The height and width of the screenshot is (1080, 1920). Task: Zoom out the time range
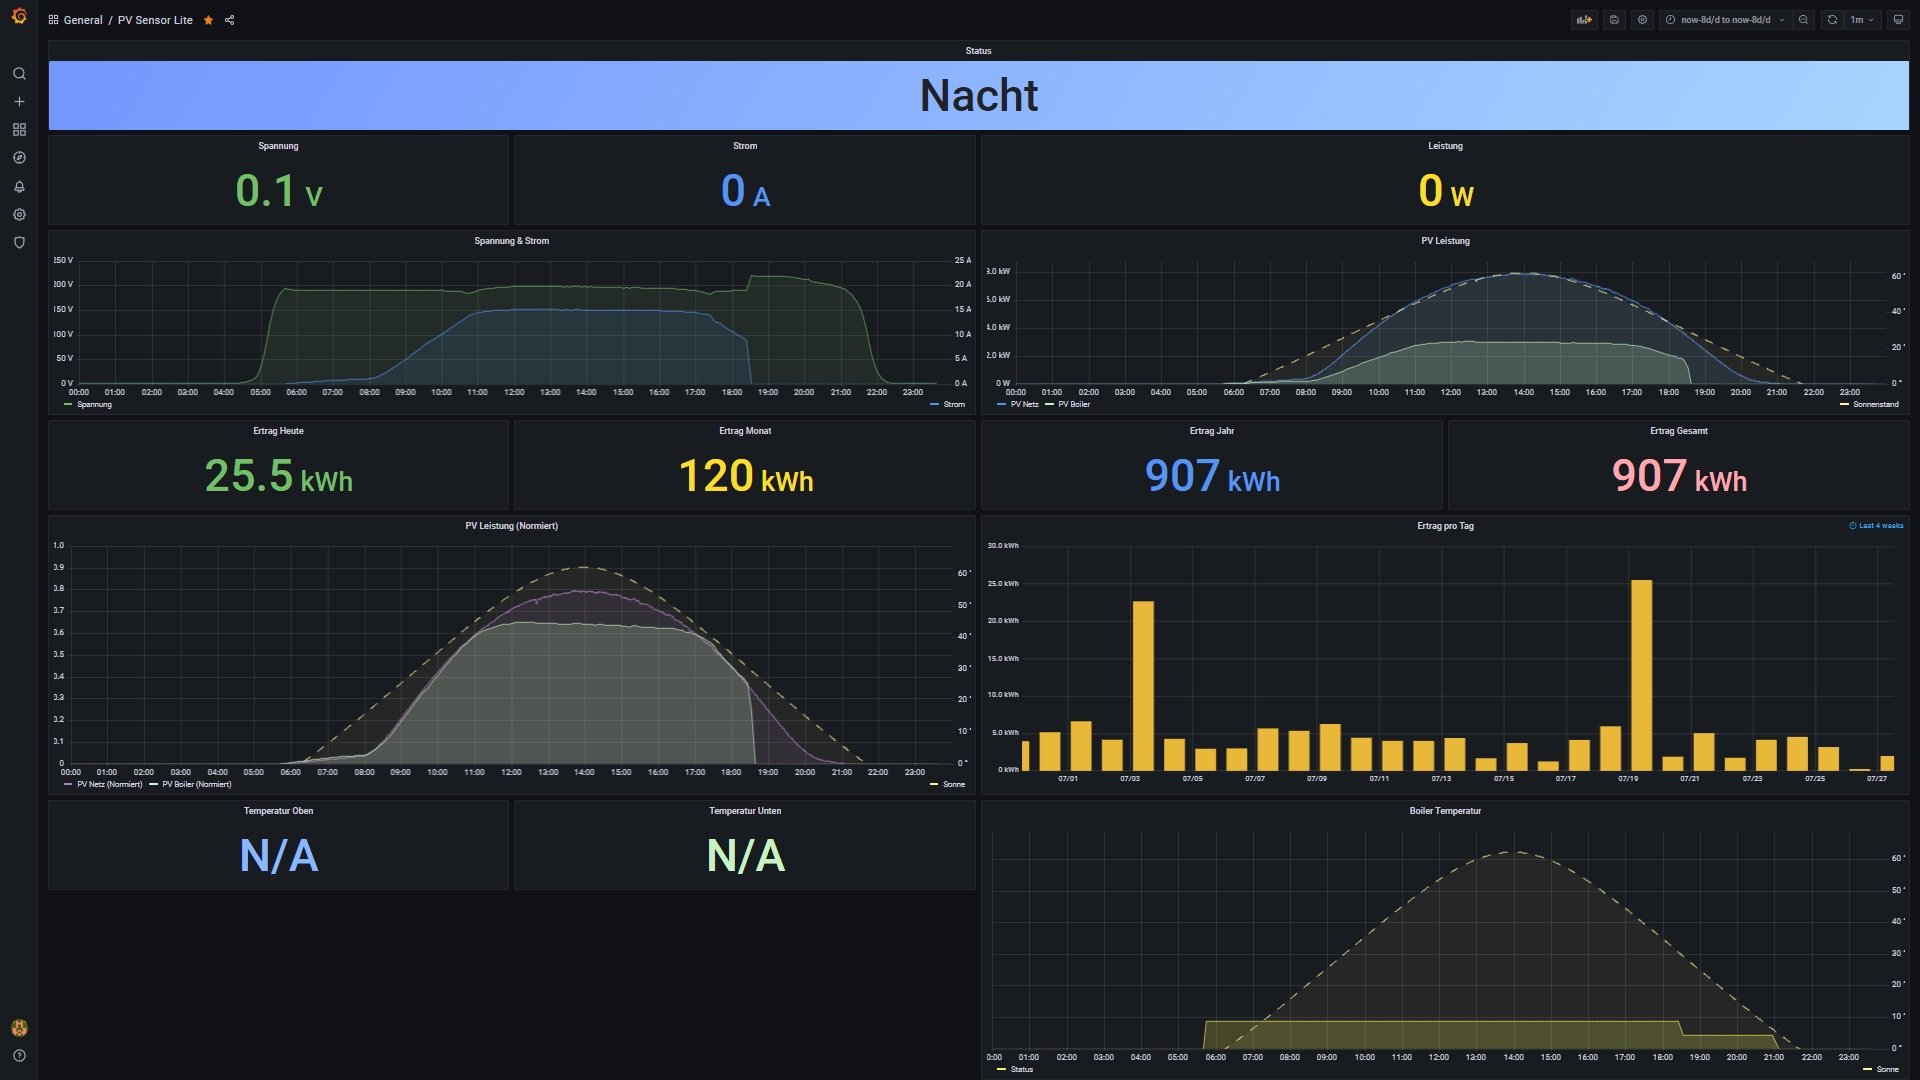(1803, 20)
